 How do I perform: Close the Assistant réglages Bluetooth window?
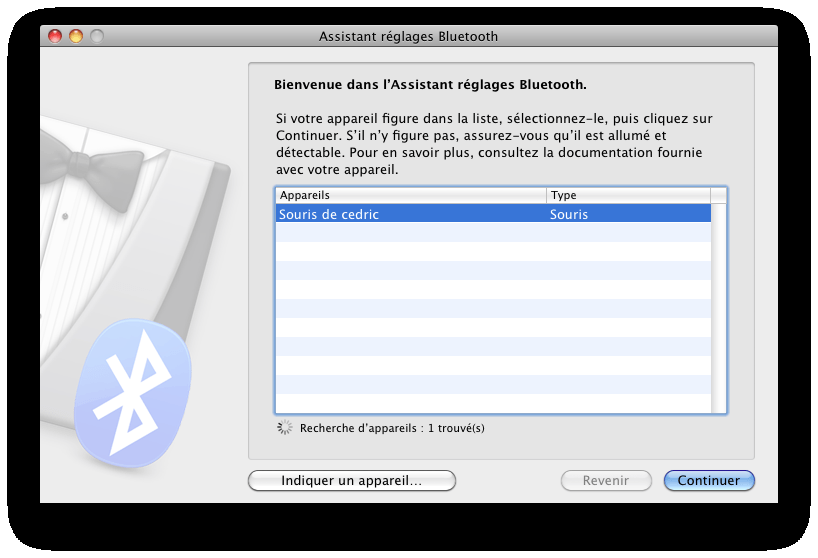[x=55, y=36]
